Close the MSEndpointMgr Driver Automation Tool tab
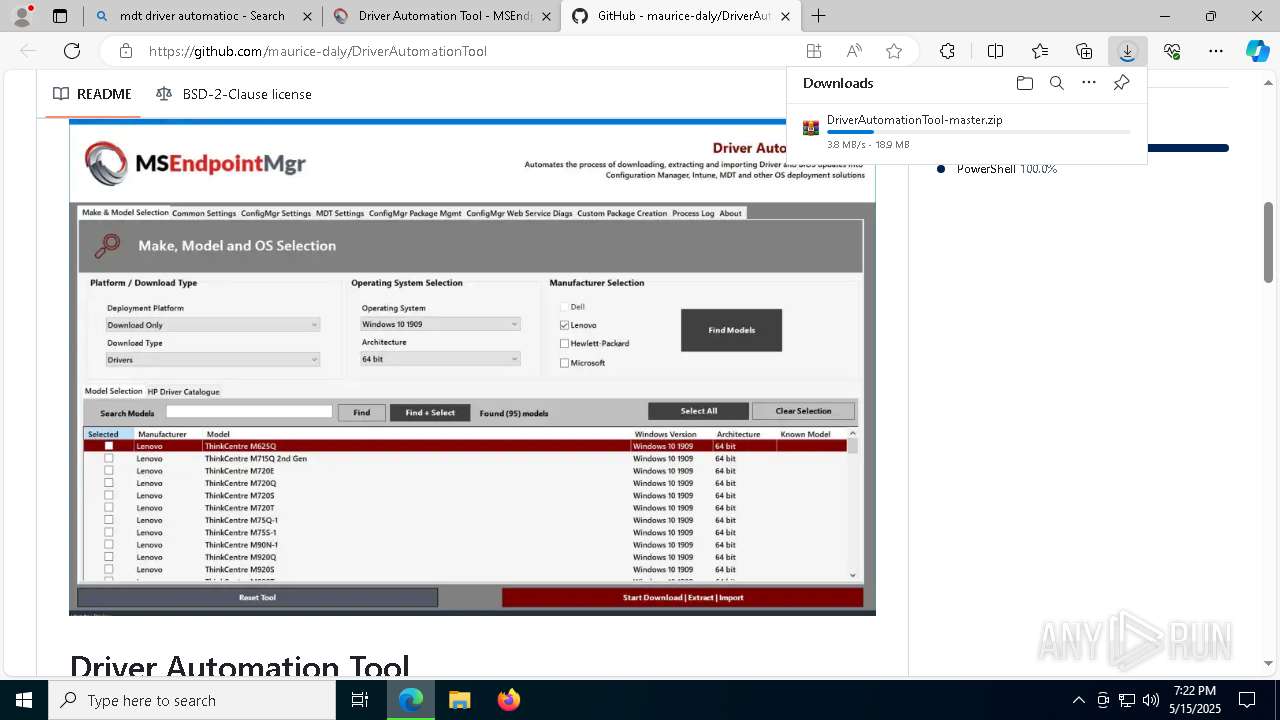The image size is (1280, 720). click(x=546, y=16)
